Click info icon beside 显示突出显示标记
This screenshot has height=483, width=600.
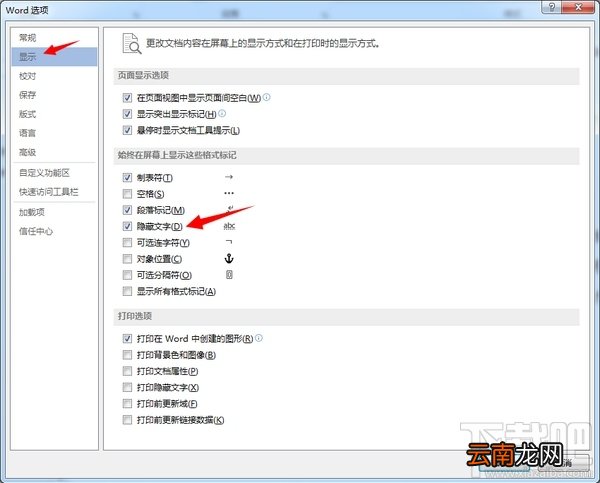[222, 113]
